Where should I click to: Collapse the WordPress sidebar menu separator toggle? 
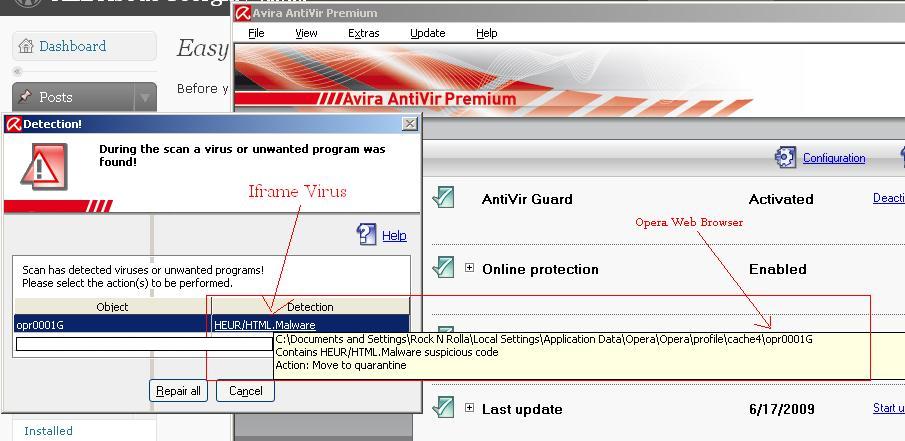17,72
